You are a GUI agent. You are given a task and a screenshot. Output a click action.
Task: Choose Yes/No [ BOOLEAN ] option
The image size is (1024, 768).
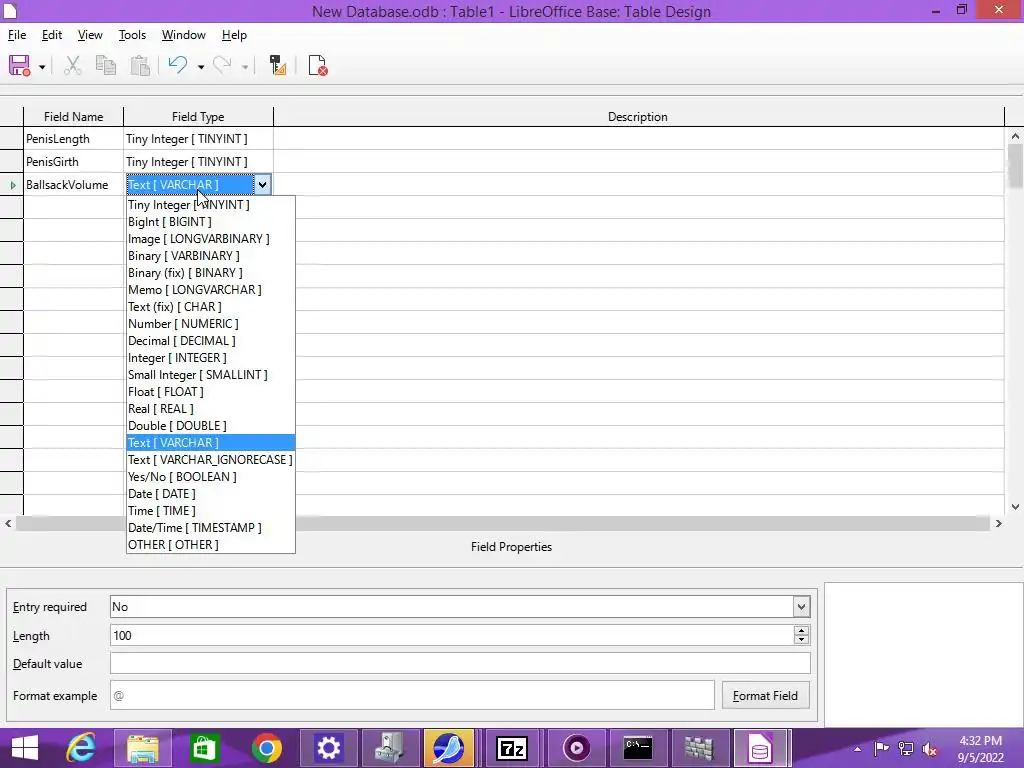[210, 476]
